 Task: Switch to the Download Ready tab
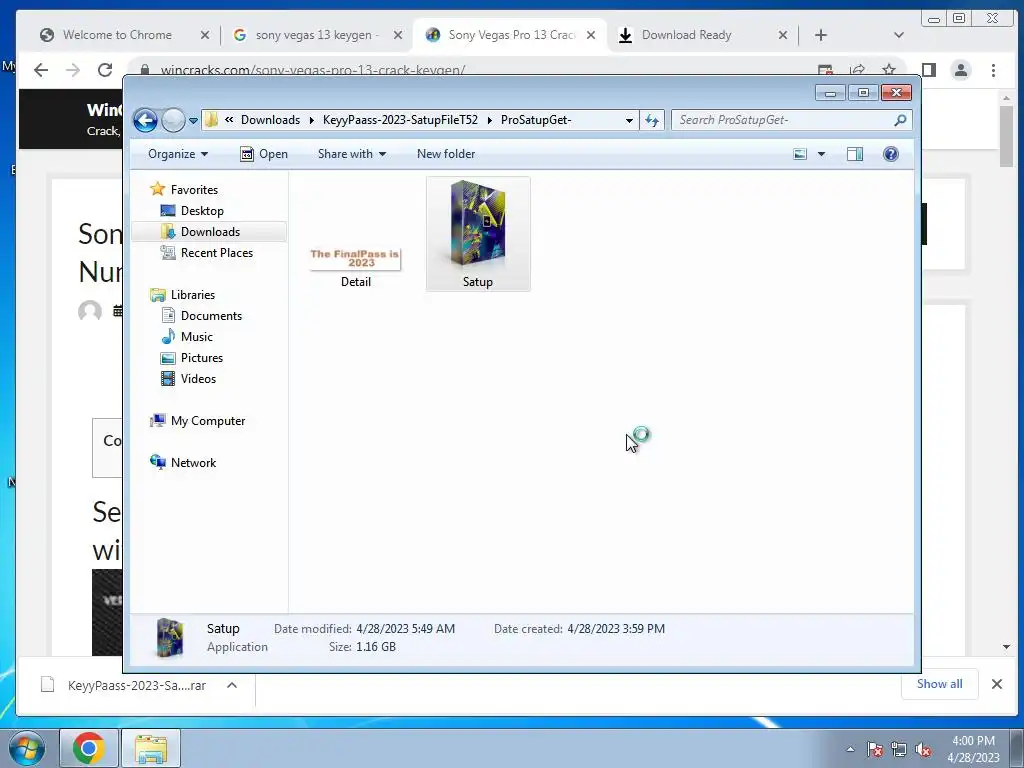click(x=686, y=35)
